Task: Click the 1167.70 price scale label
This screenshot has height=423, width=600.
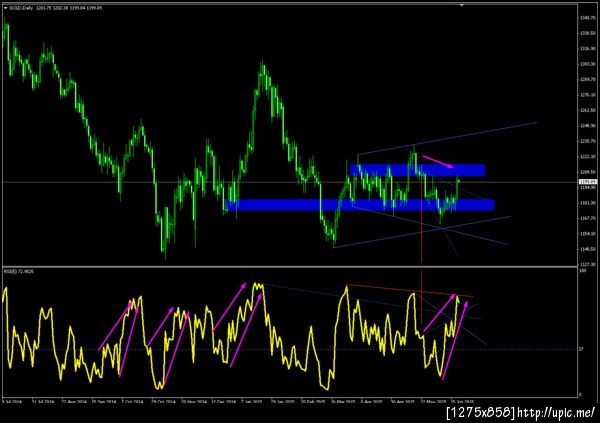Action: point(589,218)
